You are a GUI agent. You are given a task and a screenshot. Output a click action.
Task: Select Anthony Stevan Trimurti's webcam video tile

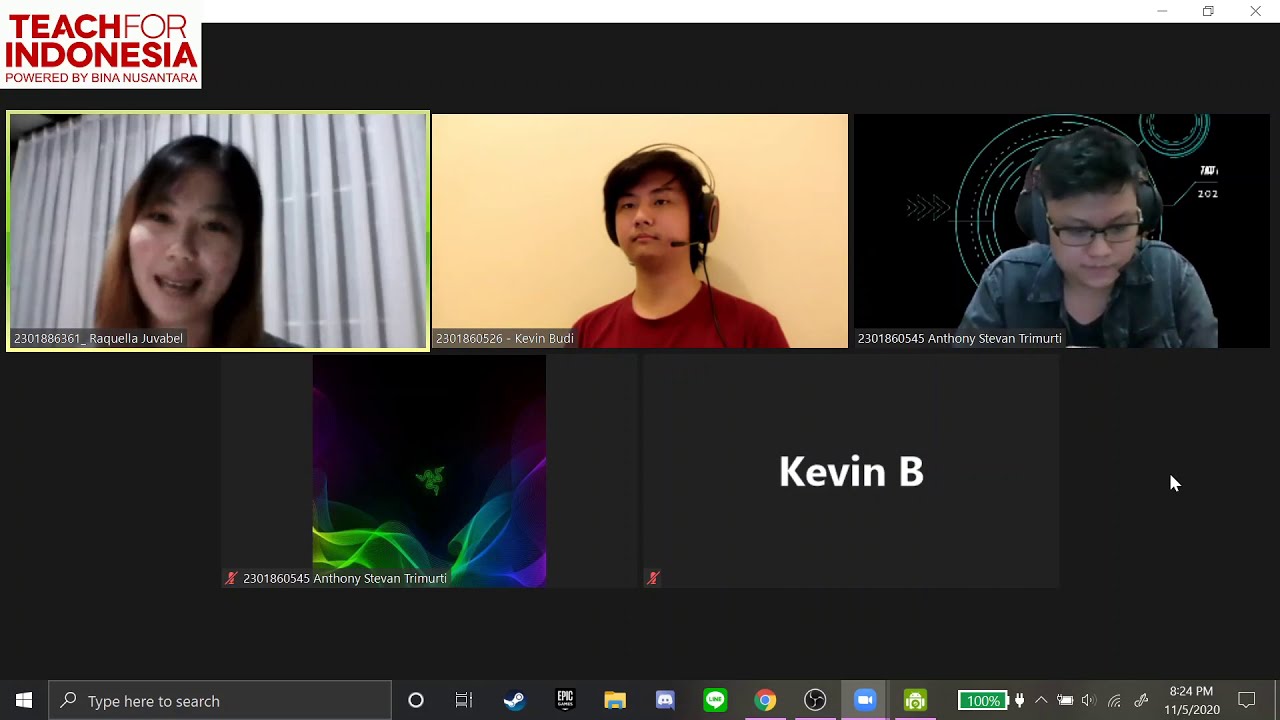[x=1061, y=231]
